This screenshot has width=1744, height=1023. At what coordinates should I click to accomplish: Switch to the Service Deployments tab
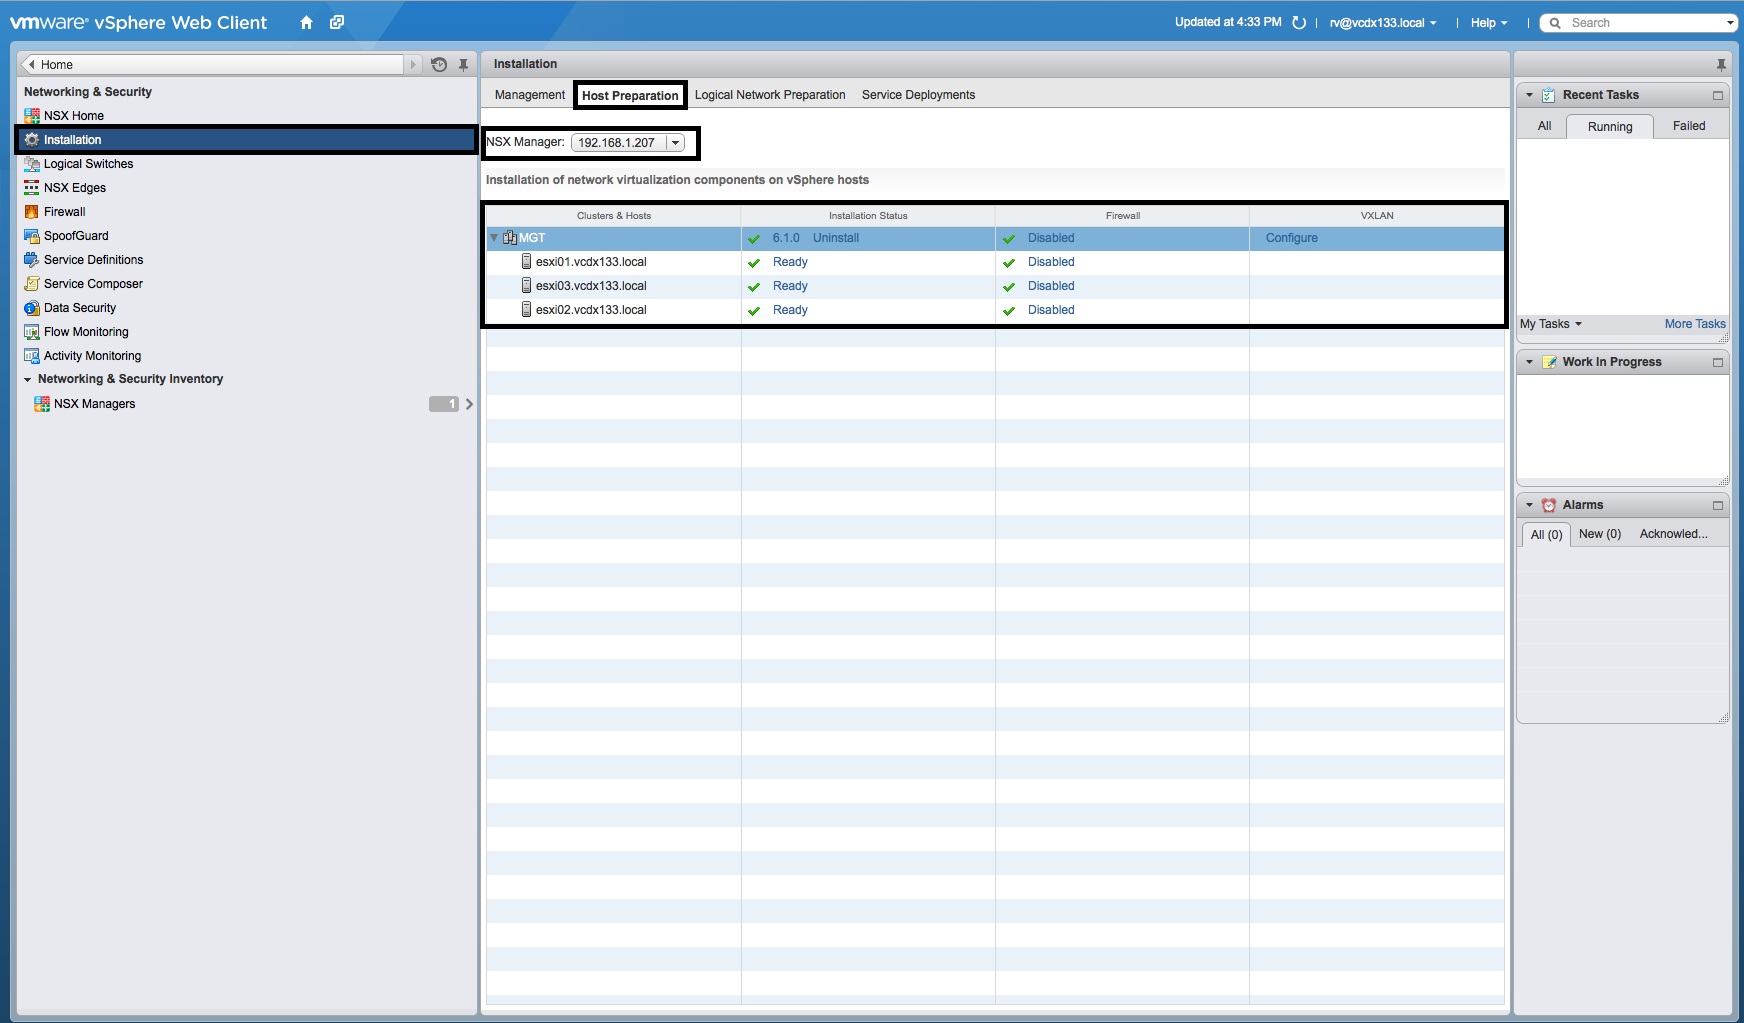point(918,95)
